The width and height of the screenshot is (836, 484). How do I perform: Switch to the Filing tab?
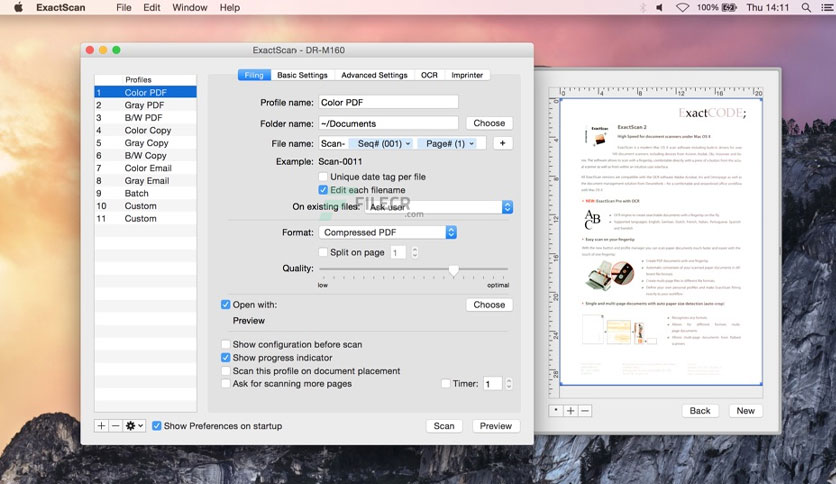point(254,75)
